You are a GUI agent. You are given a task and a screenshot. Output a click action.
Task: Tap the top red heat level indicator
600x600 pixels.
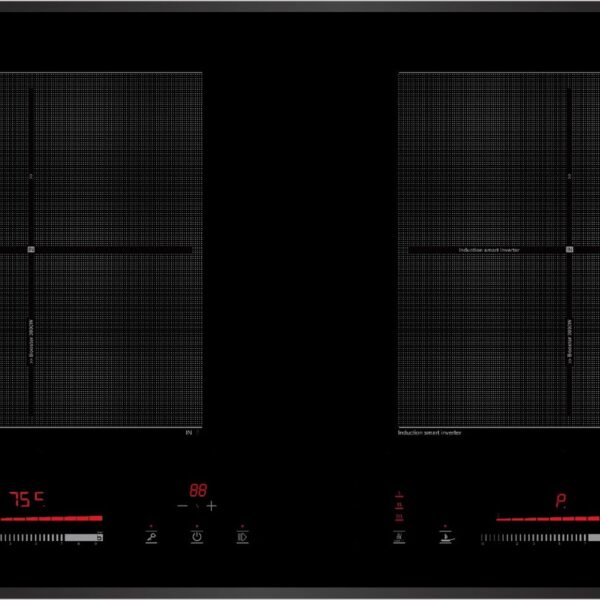tap(399, 495)
